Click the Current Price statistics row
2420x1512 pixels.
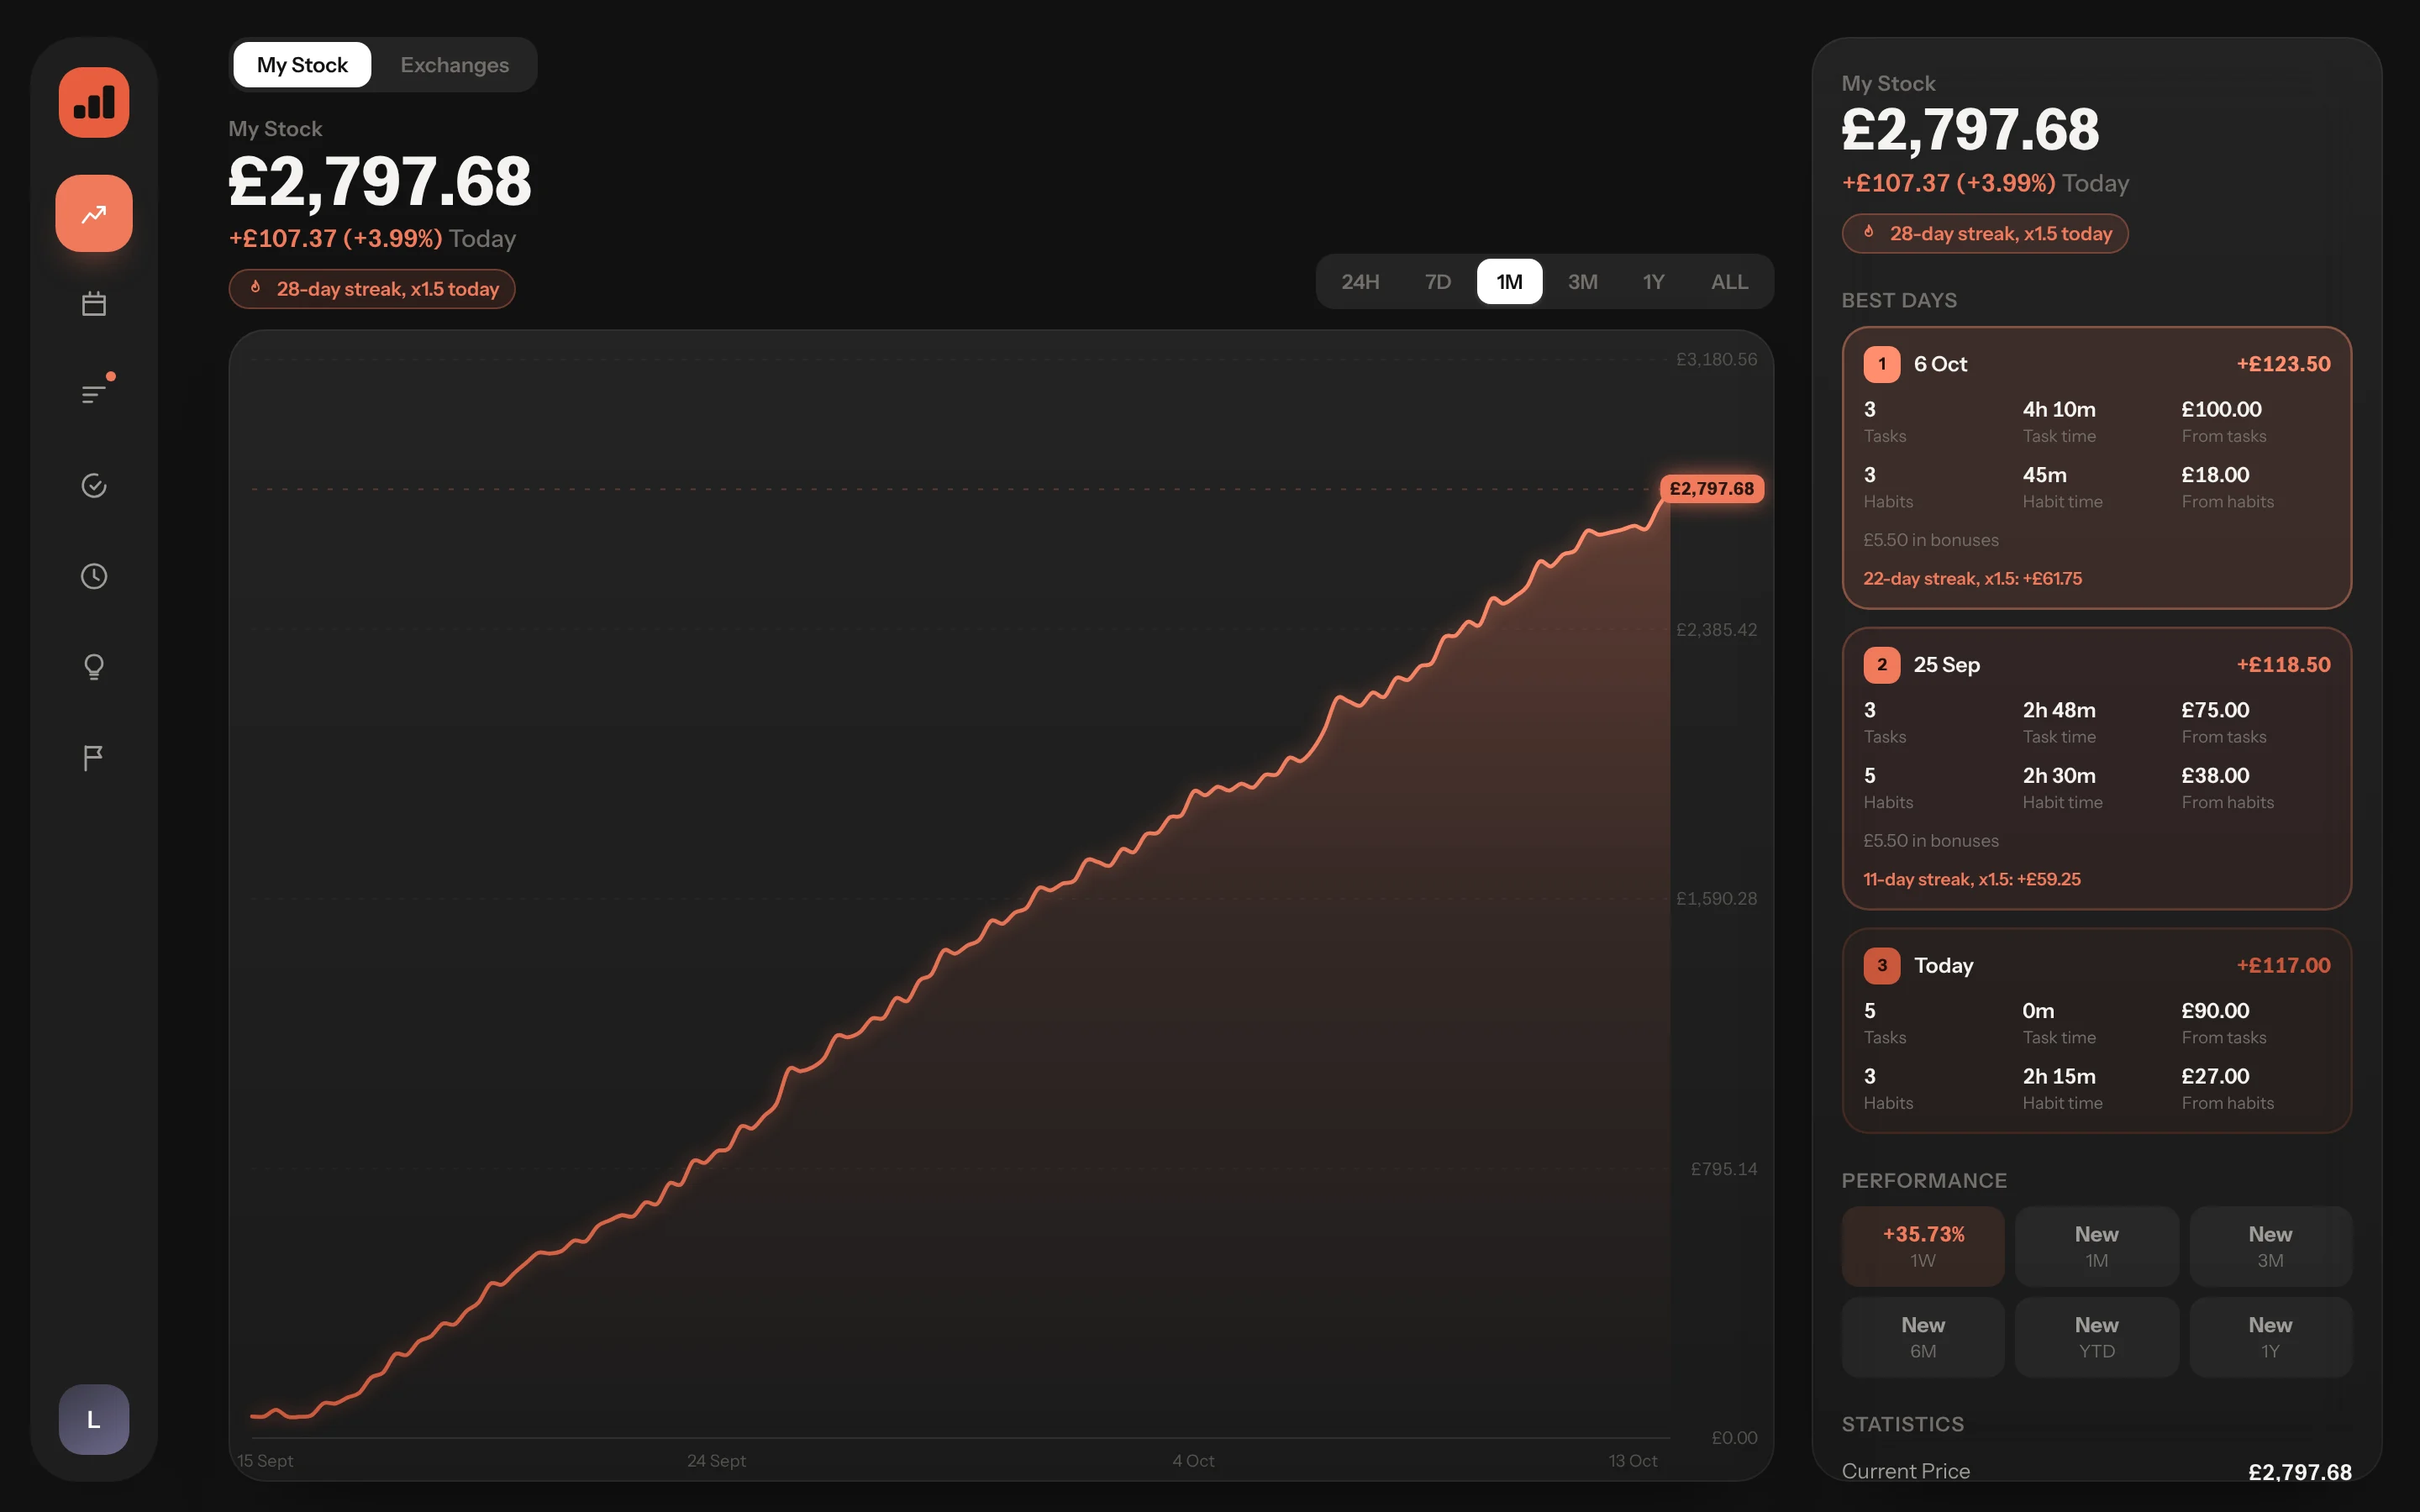tap(2096, 1472)
